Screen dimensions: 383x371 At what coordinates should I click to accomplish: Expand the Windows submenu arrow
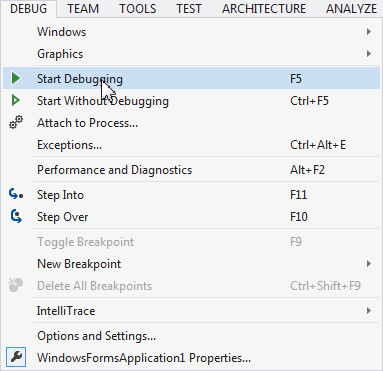tap(368, 32)
